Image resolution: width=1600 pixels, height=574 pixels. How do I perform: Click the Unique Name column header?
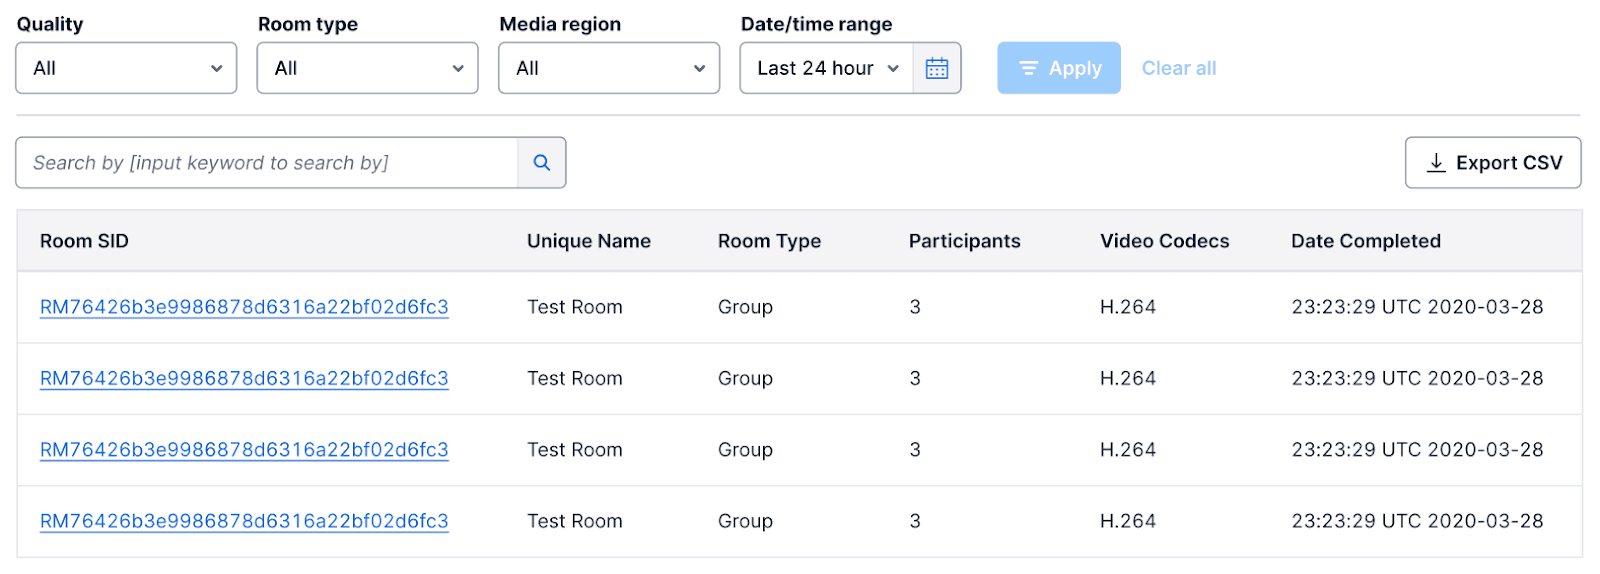coord(588,241)
